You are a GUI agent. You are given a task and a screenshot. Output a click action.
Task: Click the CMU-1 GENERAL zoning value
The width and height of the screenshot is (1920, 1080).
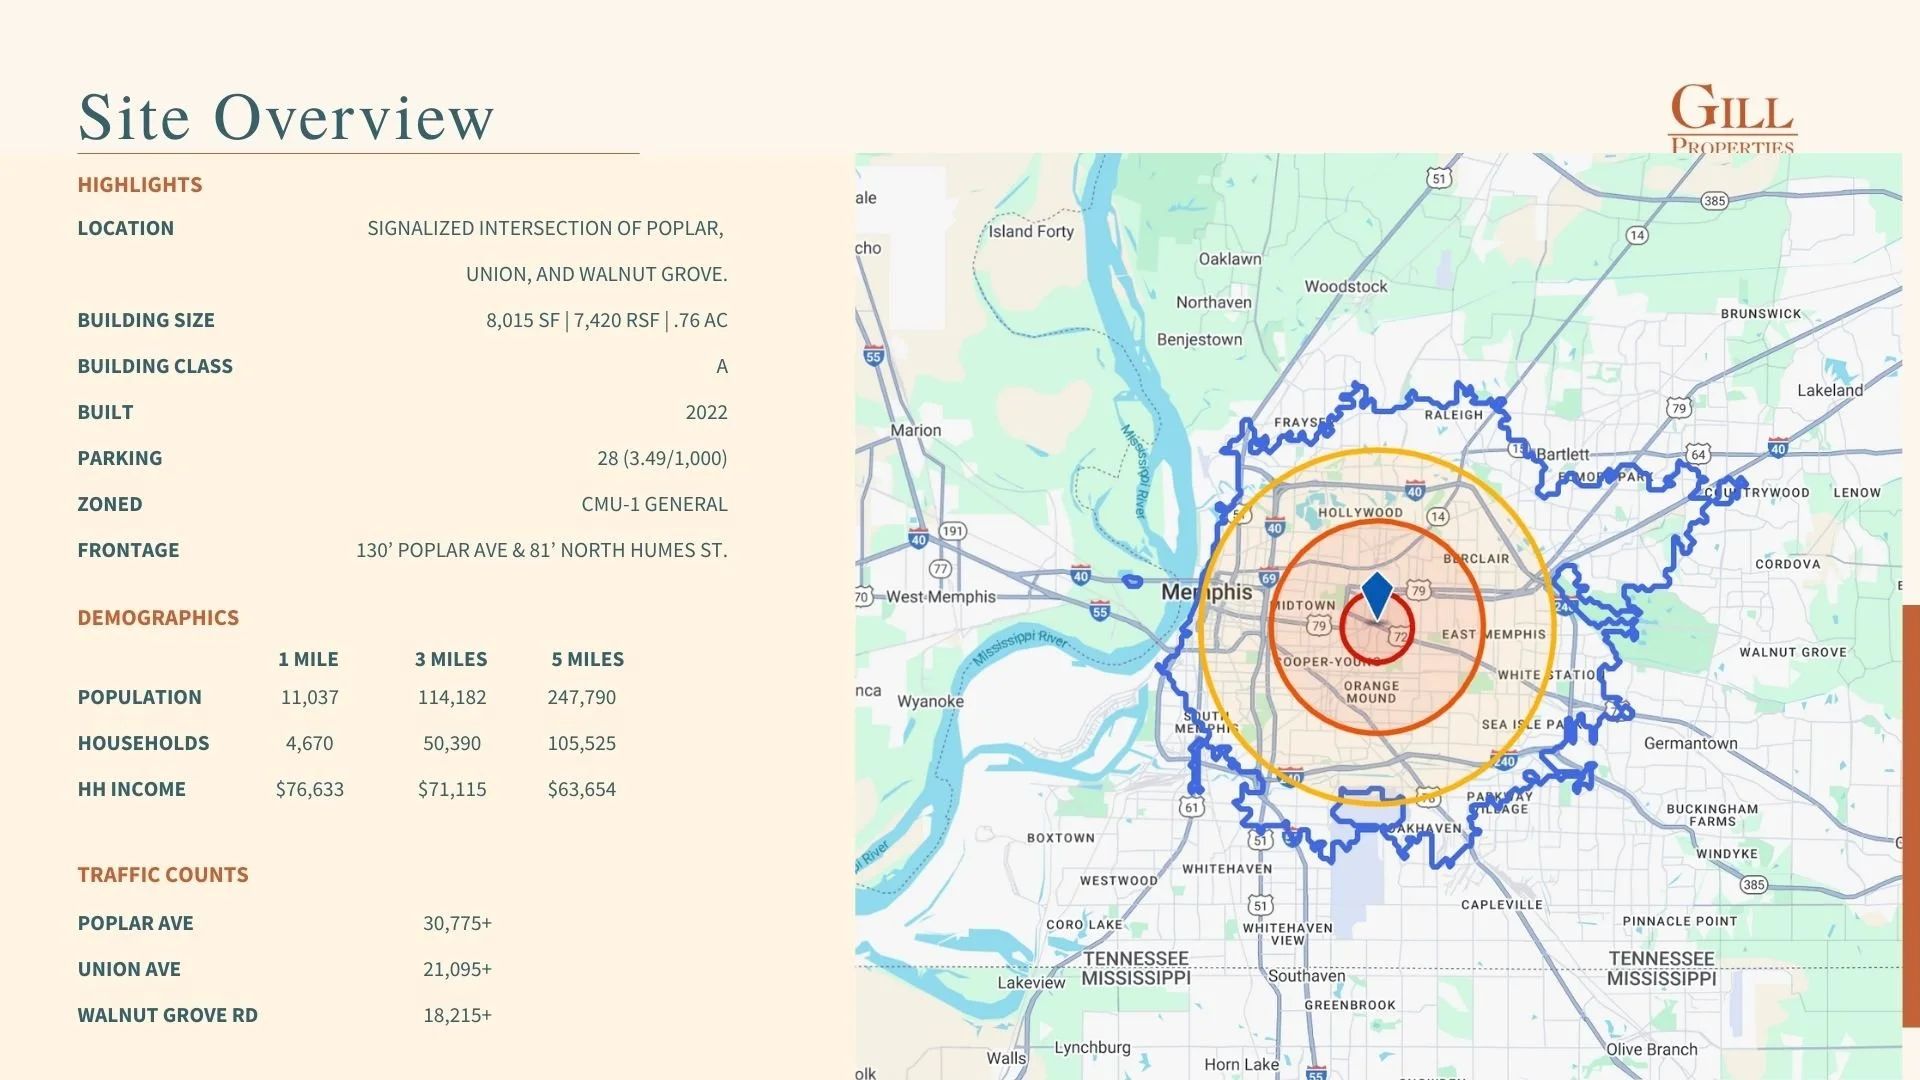654,505
